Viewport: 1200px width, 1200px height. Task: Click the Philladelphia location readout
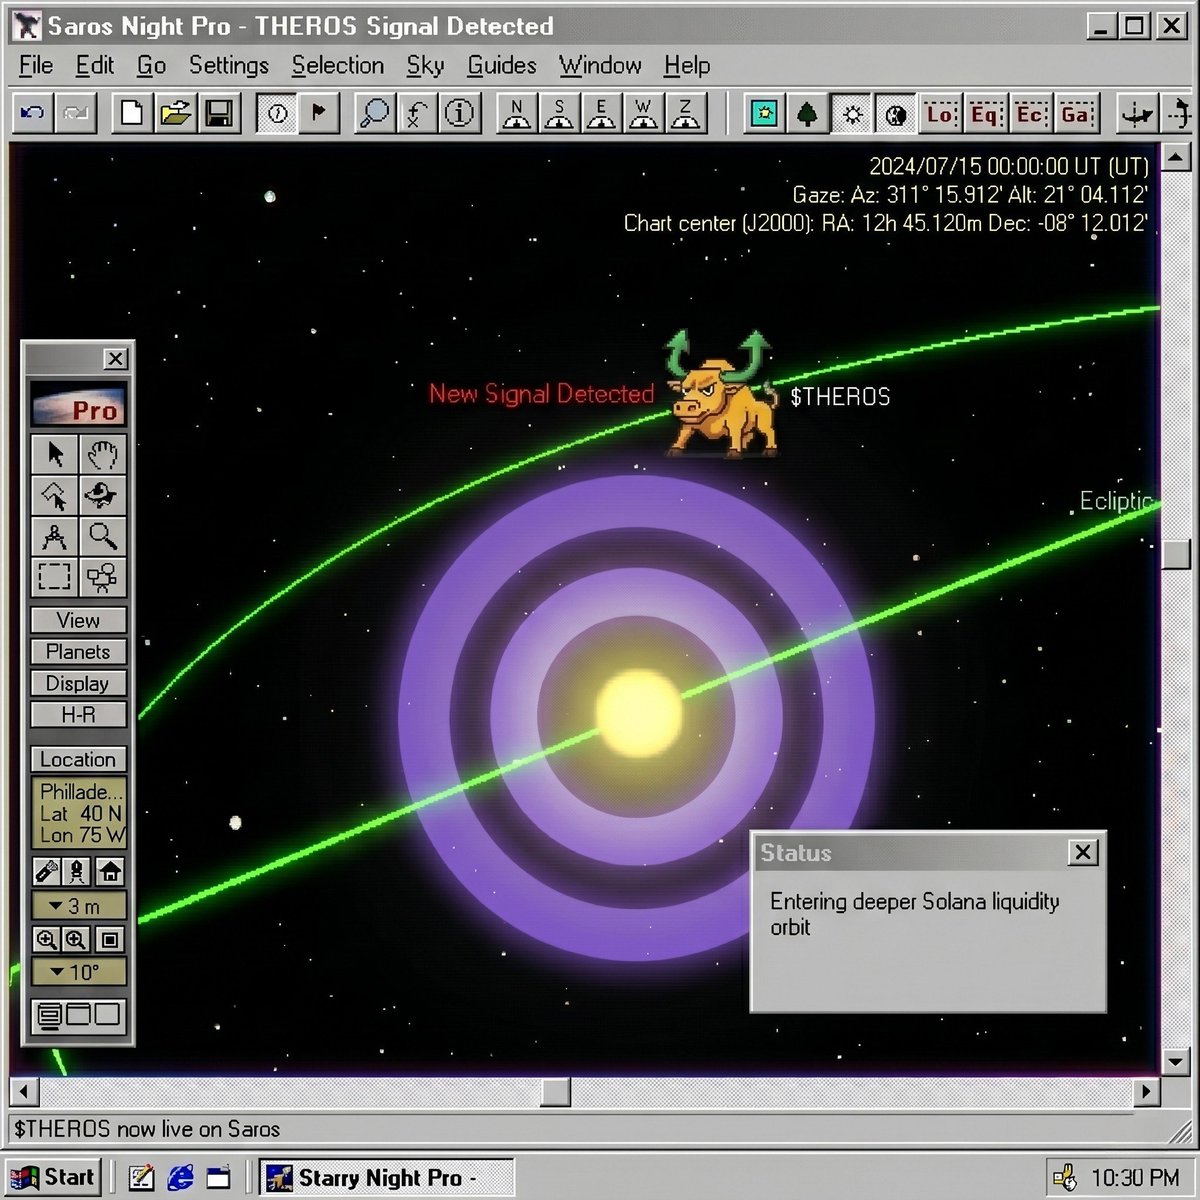(79, 813)
